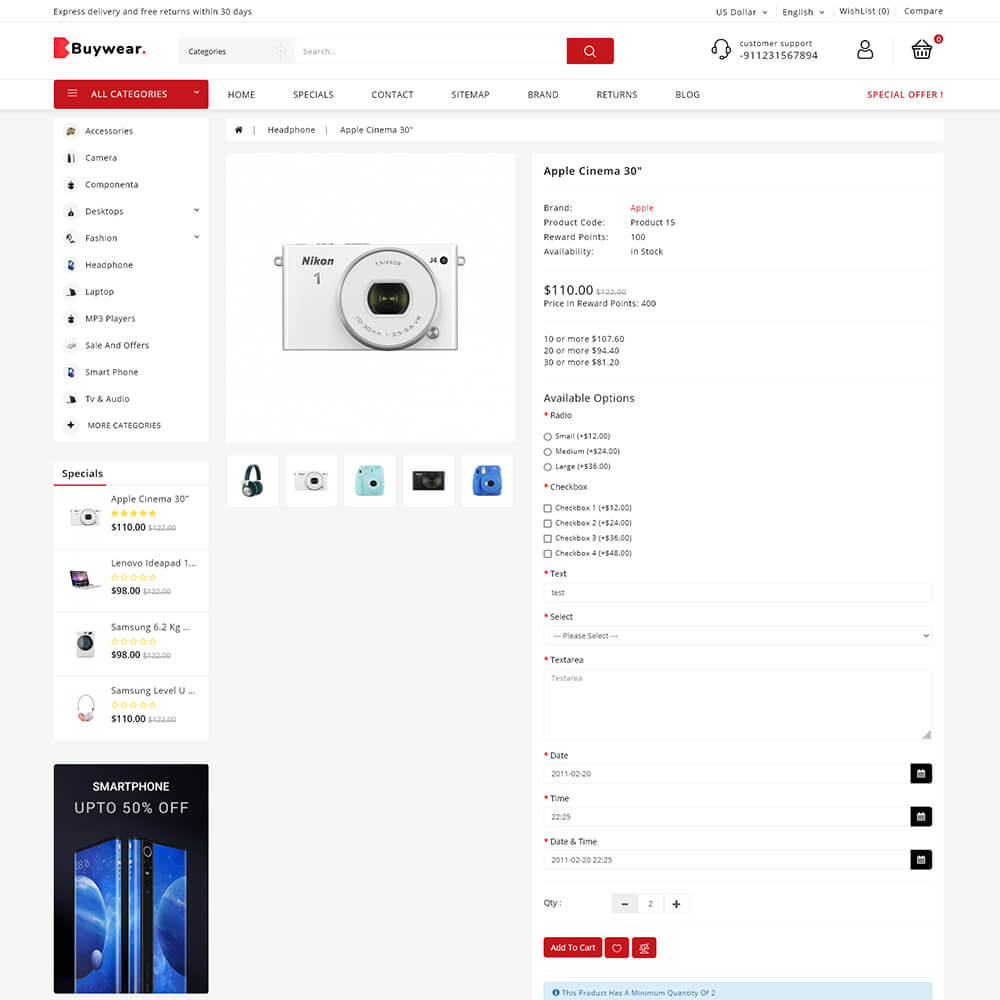
Task: Open the Specials menu item
Action: pyautogui.click(x=313, y=95)
